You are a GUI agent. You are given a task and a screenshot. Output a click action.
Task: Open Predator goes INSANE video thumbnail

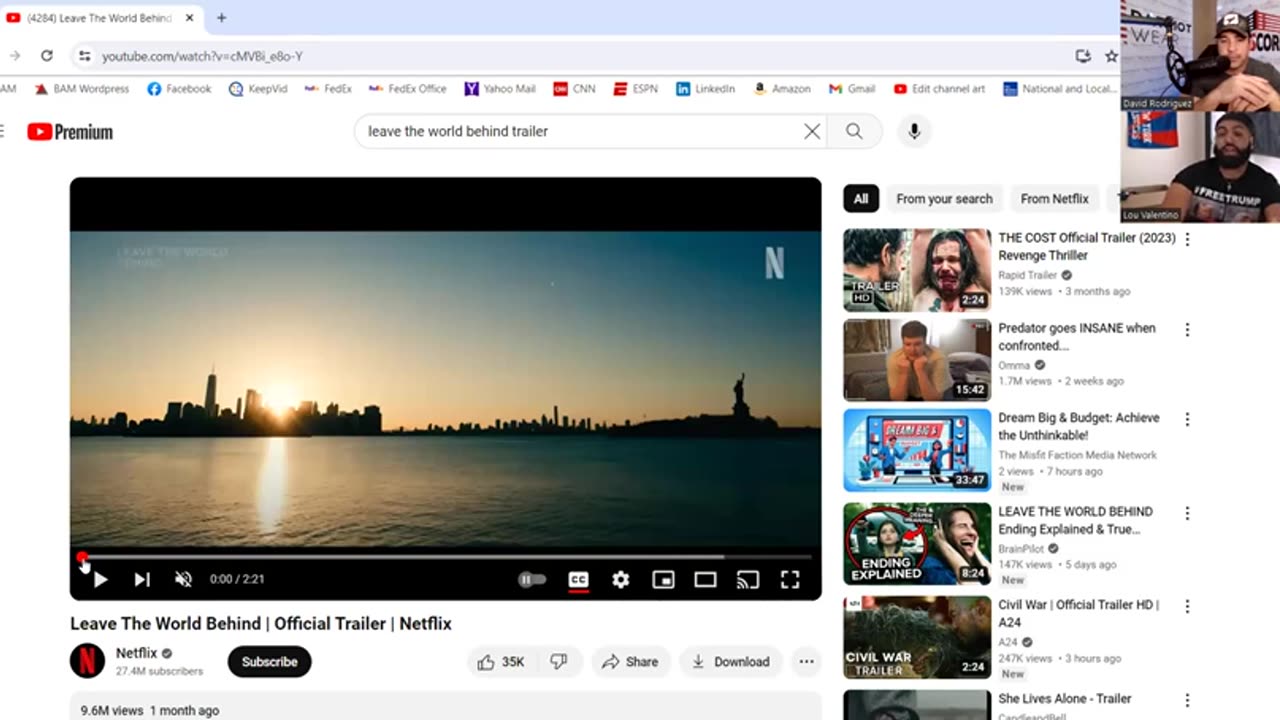(917, 360)
